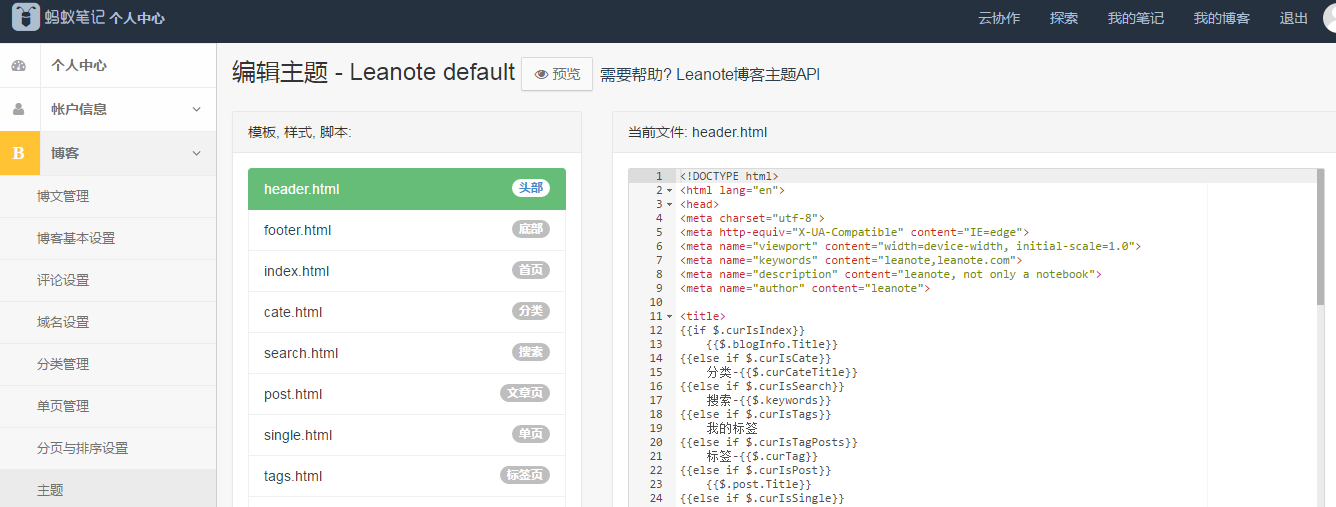This screenshot has width=1336, height=507.
Task: Collapse the 博客 section chevron
Action: point(196,153)
